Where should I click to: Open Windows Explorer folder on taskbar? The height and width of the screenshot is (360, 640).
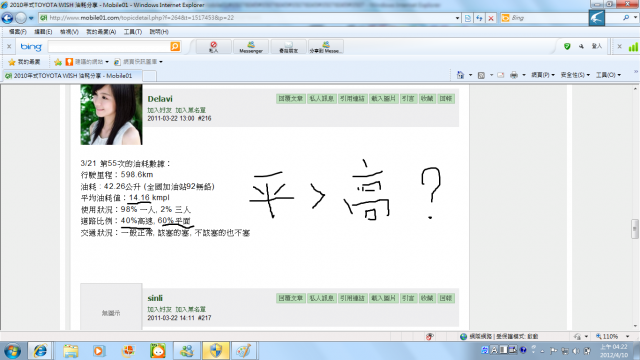71,351
